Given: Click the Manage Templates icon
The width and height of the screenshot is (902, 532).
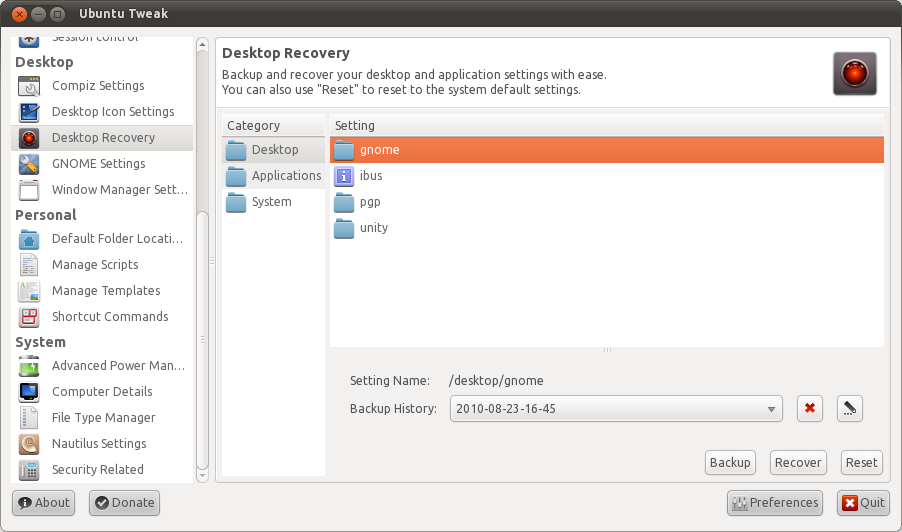Looking at the screenshot, I should click(x=29, y=291).
